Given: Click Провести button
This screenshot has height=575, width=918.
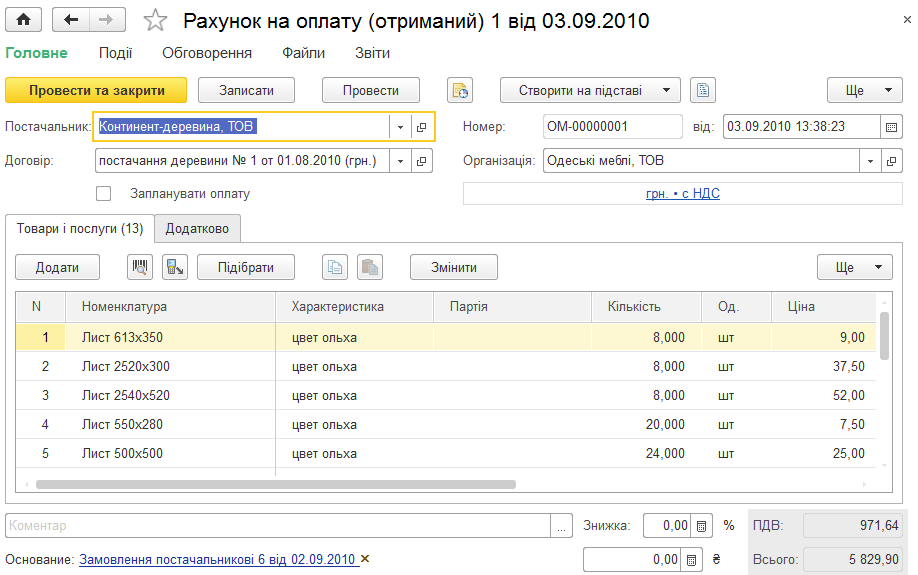Looking at the screenshot, I should 371,91.
